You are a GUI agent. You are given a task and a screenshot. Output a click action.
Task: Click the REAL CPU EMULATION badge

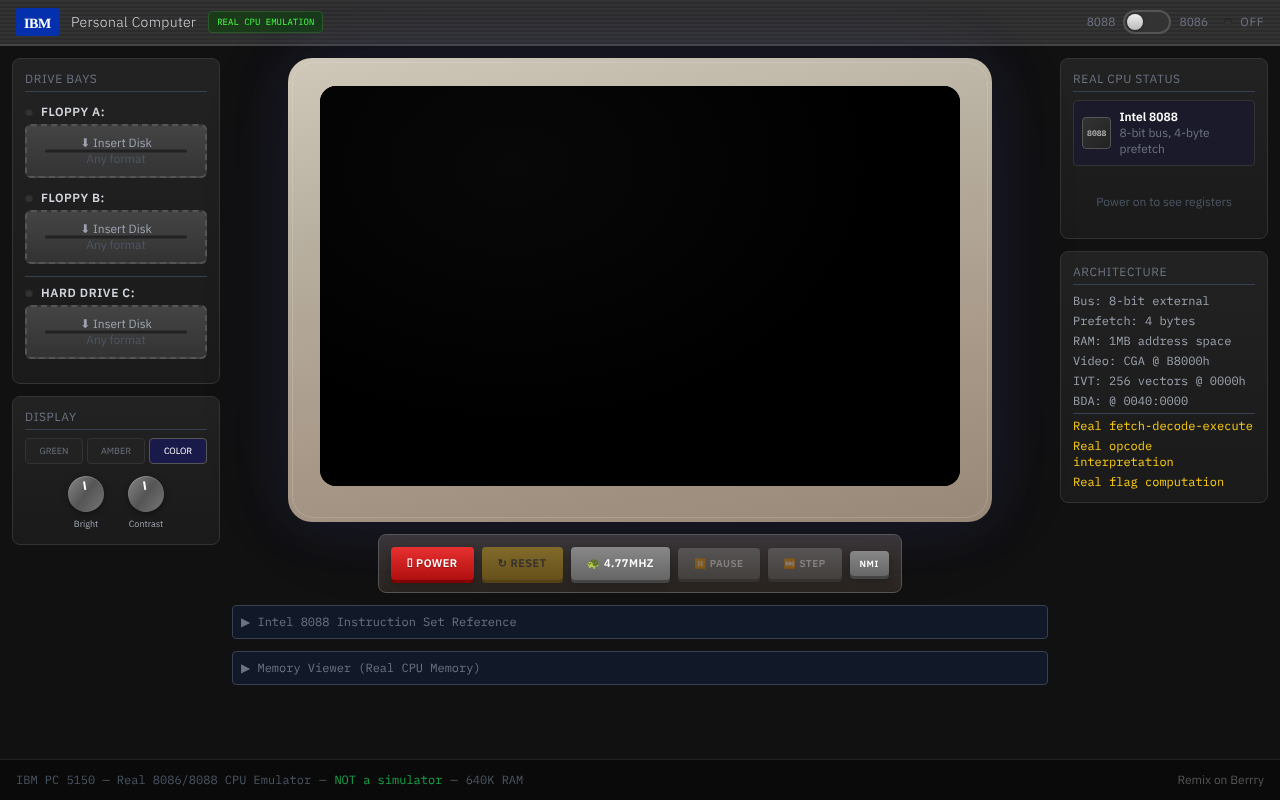pyautogui.click(x=265, y=21)
